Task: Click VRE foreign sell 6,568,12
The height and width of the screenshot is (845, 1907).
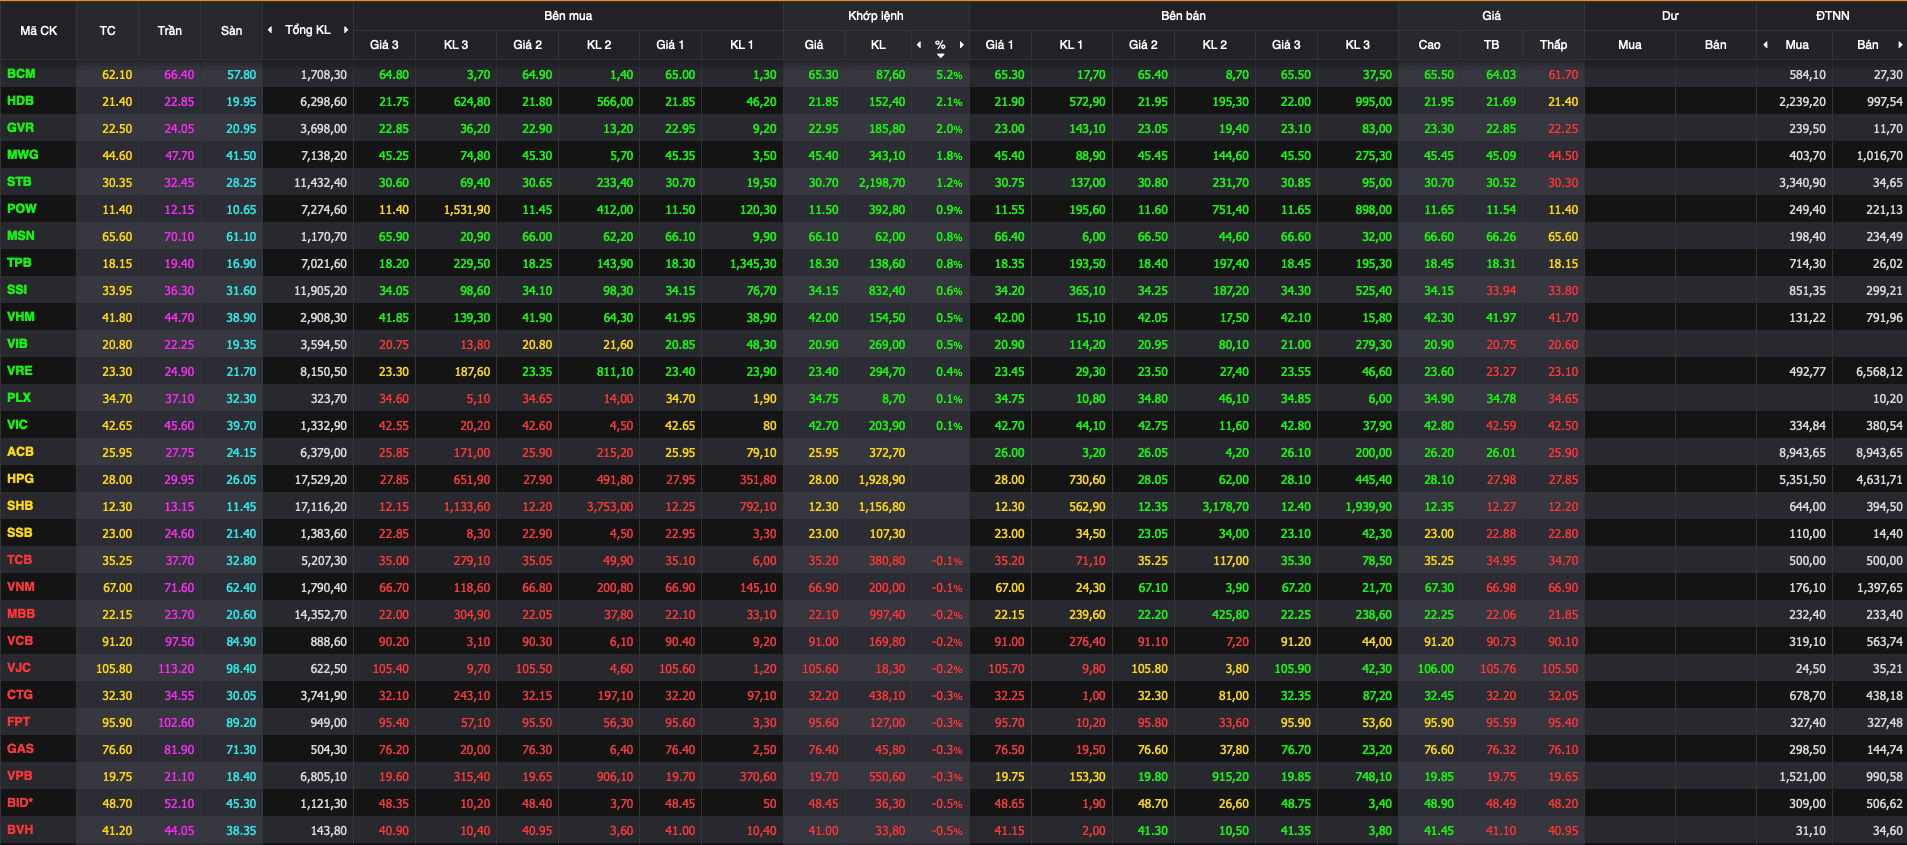Action: click(x=1879, y=372)
